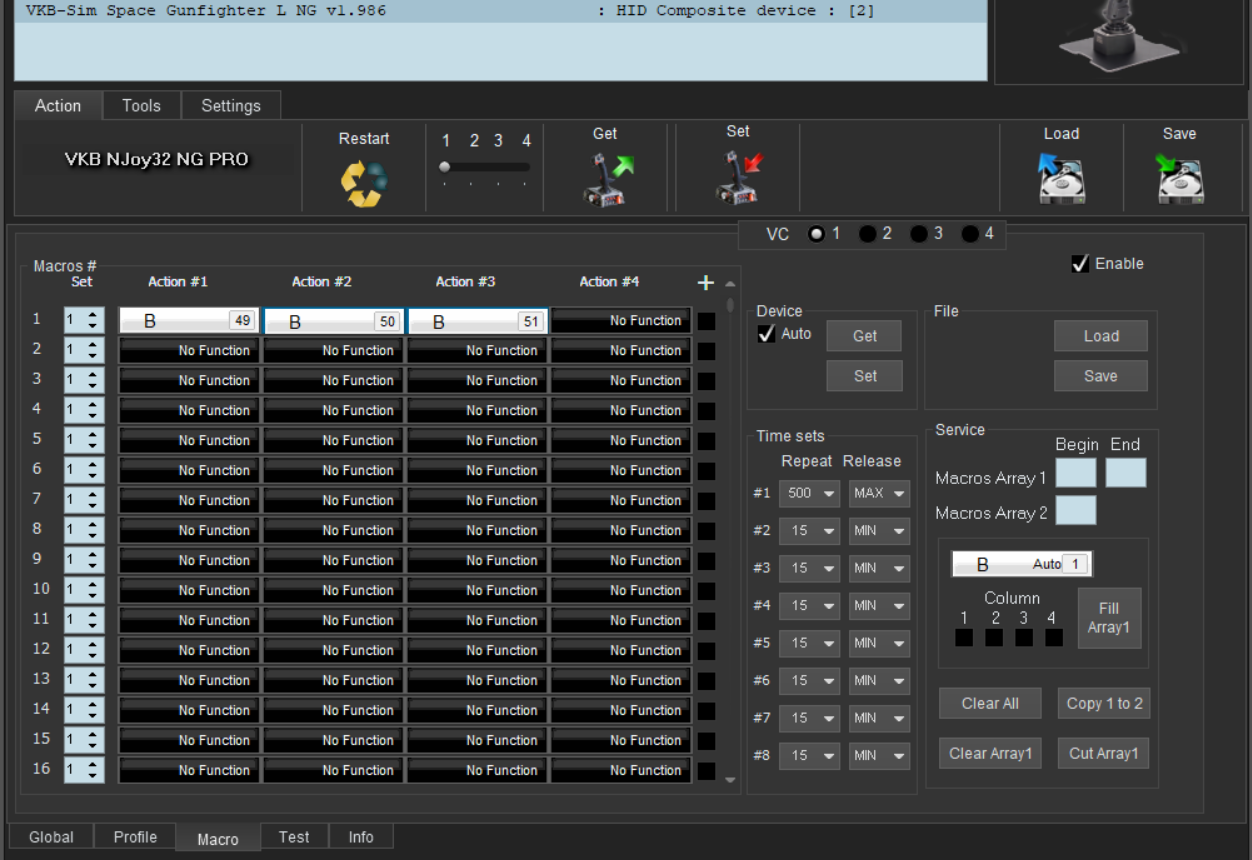Click the Set stepper for macro row 1
The height and width of the screenshot is (860, 1252).
point(84,321)
